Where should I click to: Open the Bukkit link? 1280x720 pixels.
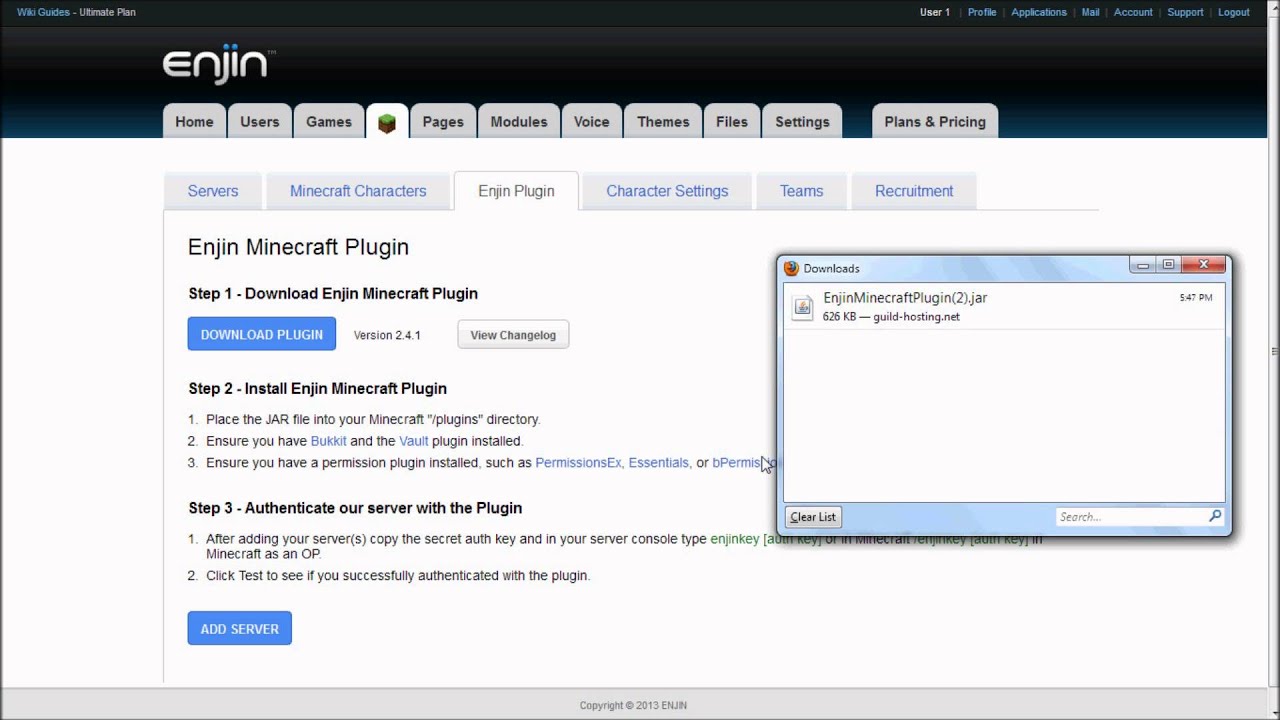coord(328,441)
